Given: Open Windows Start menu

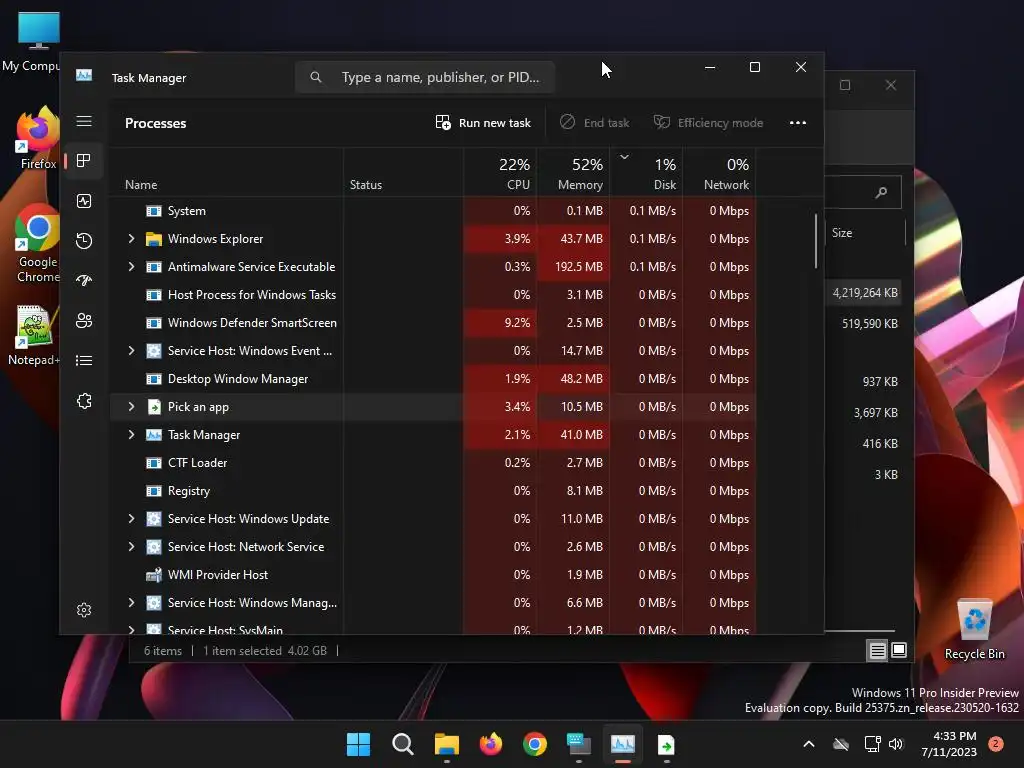Looking at the screenshot, I should click(358, 744).
